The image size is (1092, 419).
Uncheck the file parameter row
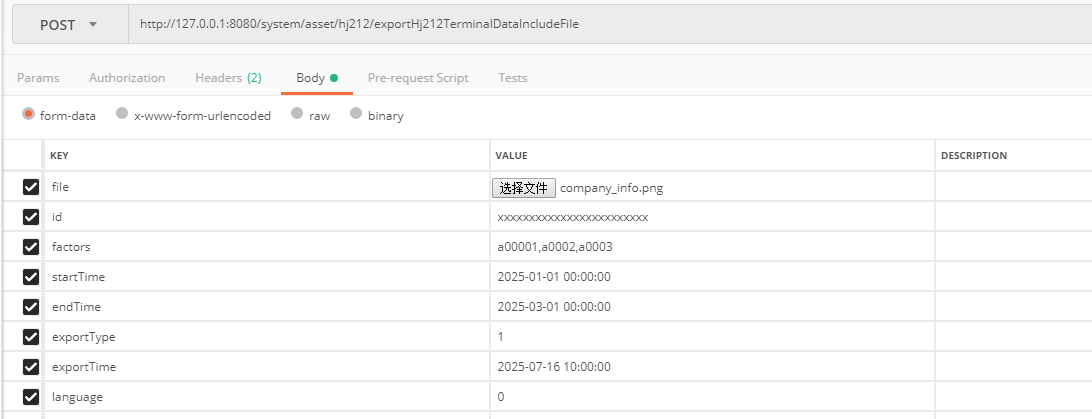point(31,187)
